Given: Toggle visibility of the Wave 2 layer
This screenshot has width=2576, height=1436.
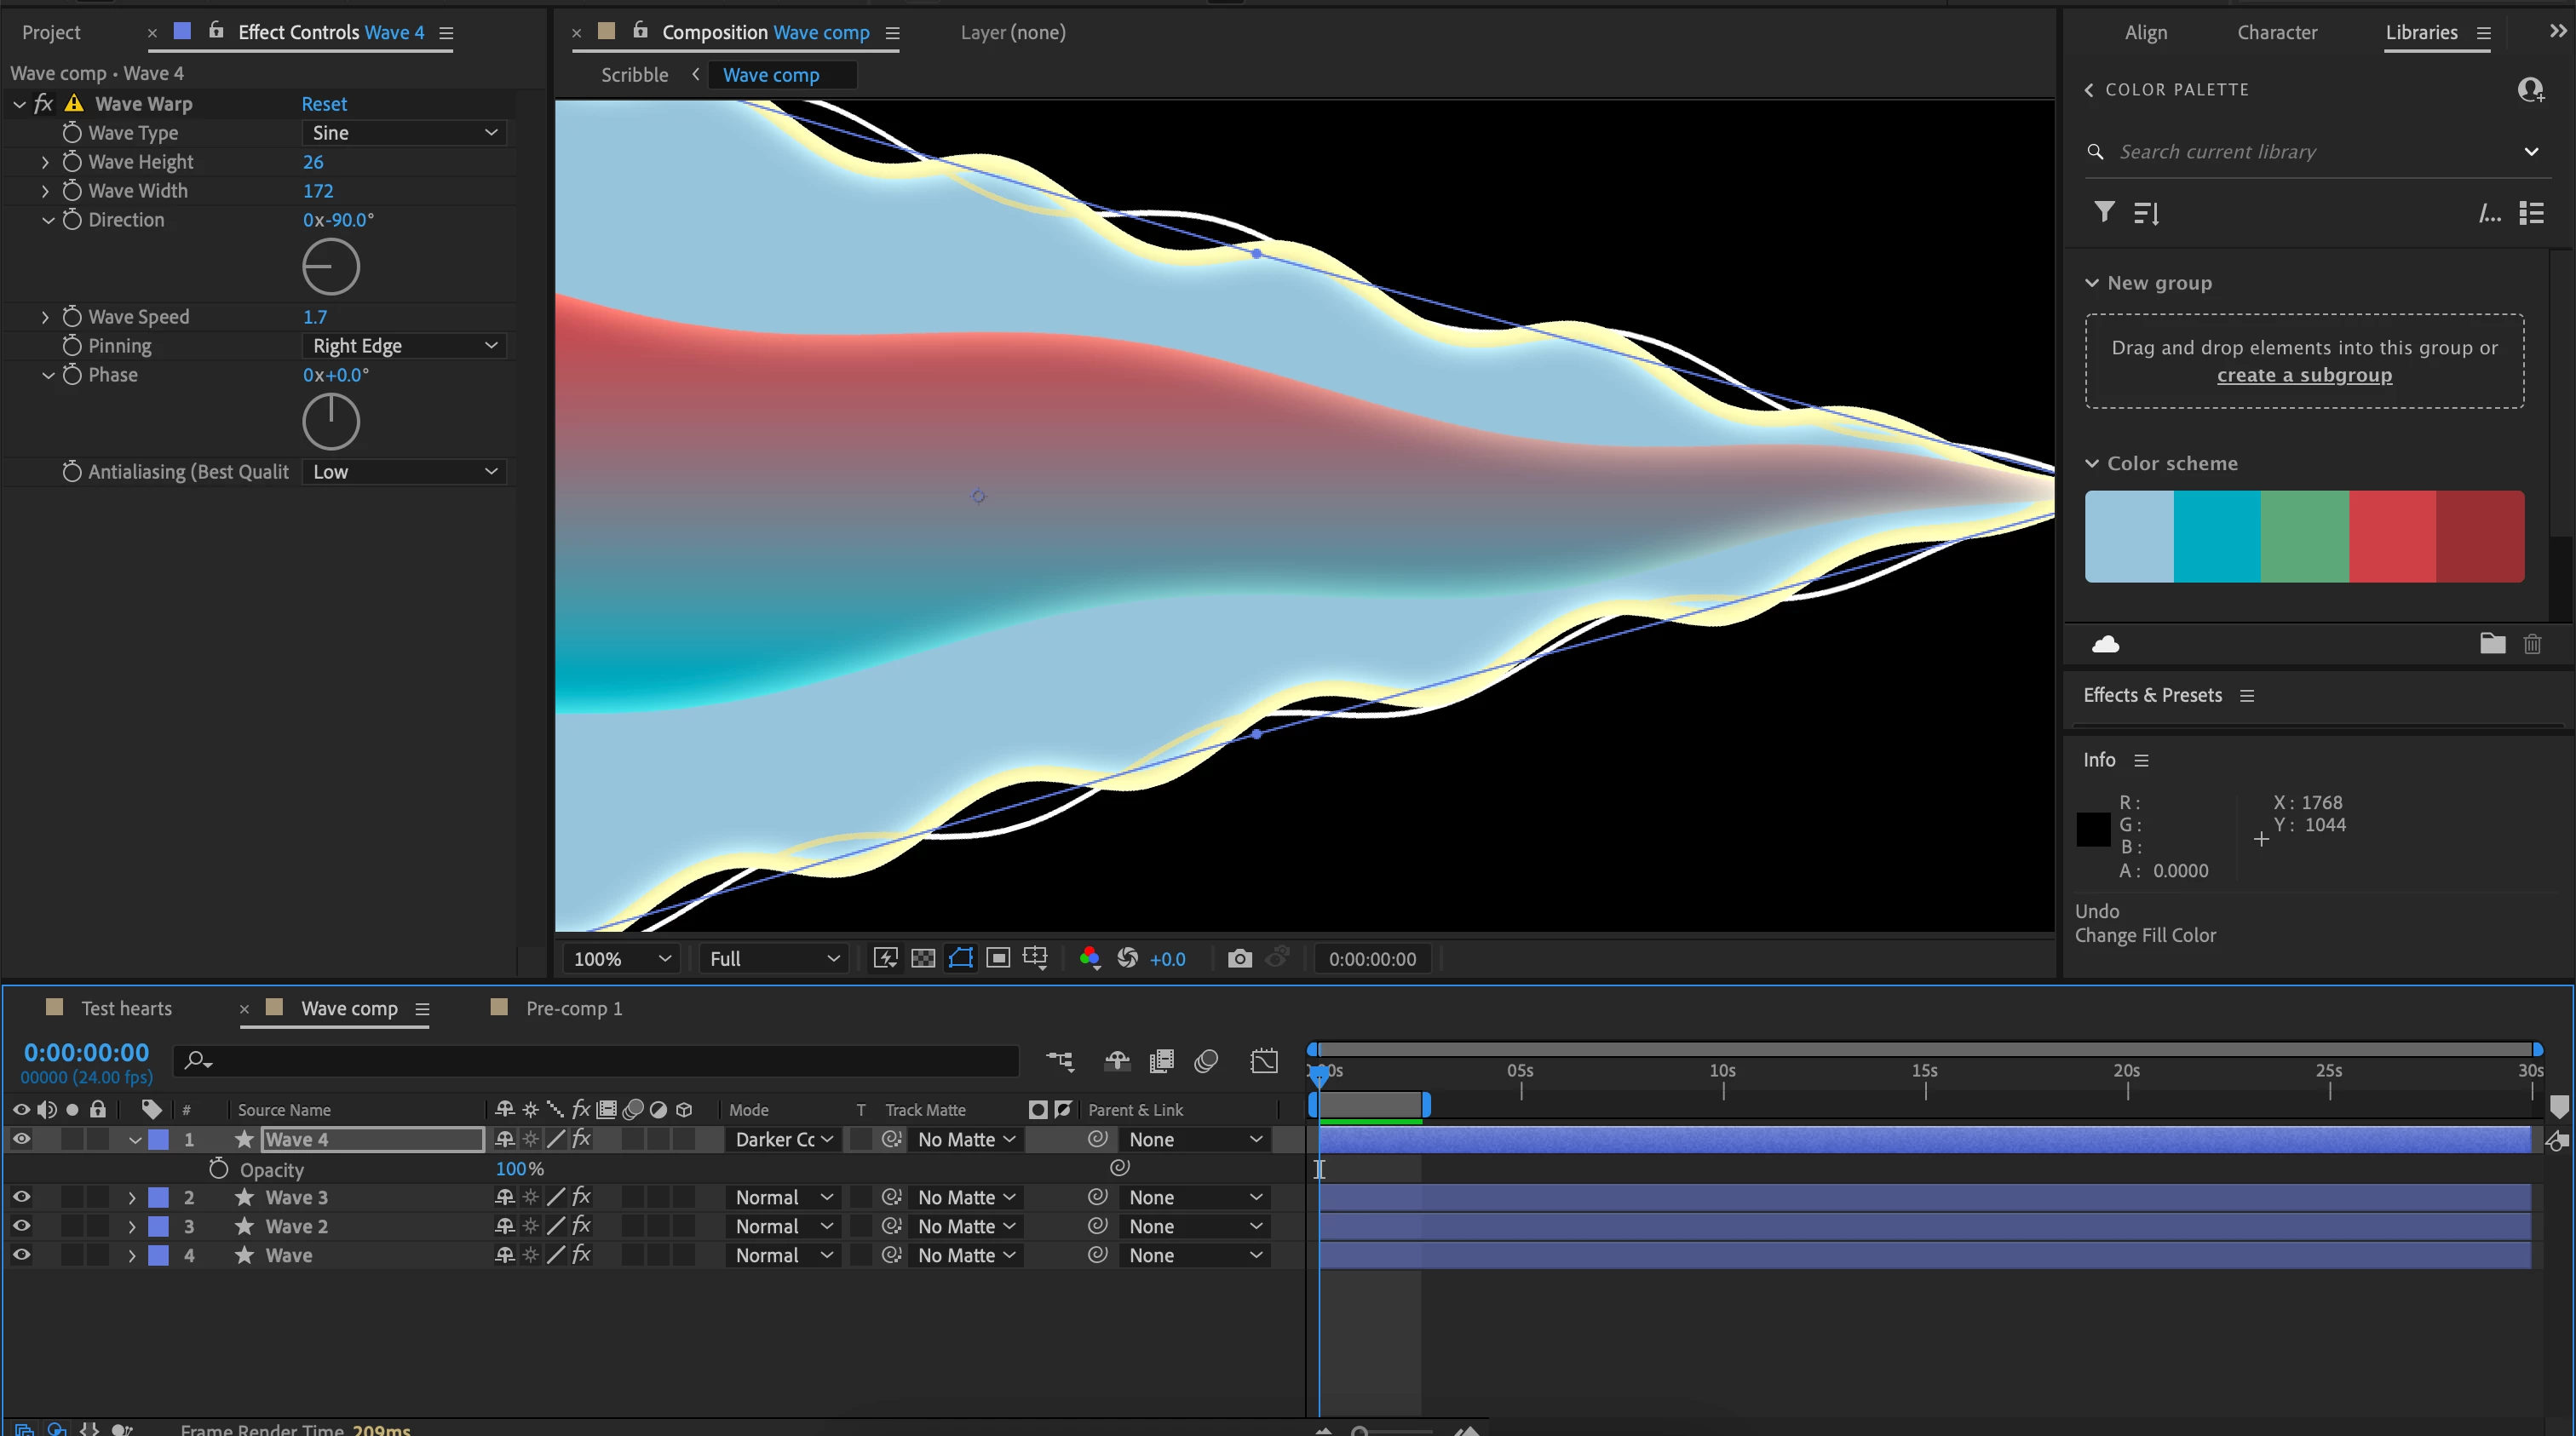Looking at the screenshot, I should [x=21, y=1226].
